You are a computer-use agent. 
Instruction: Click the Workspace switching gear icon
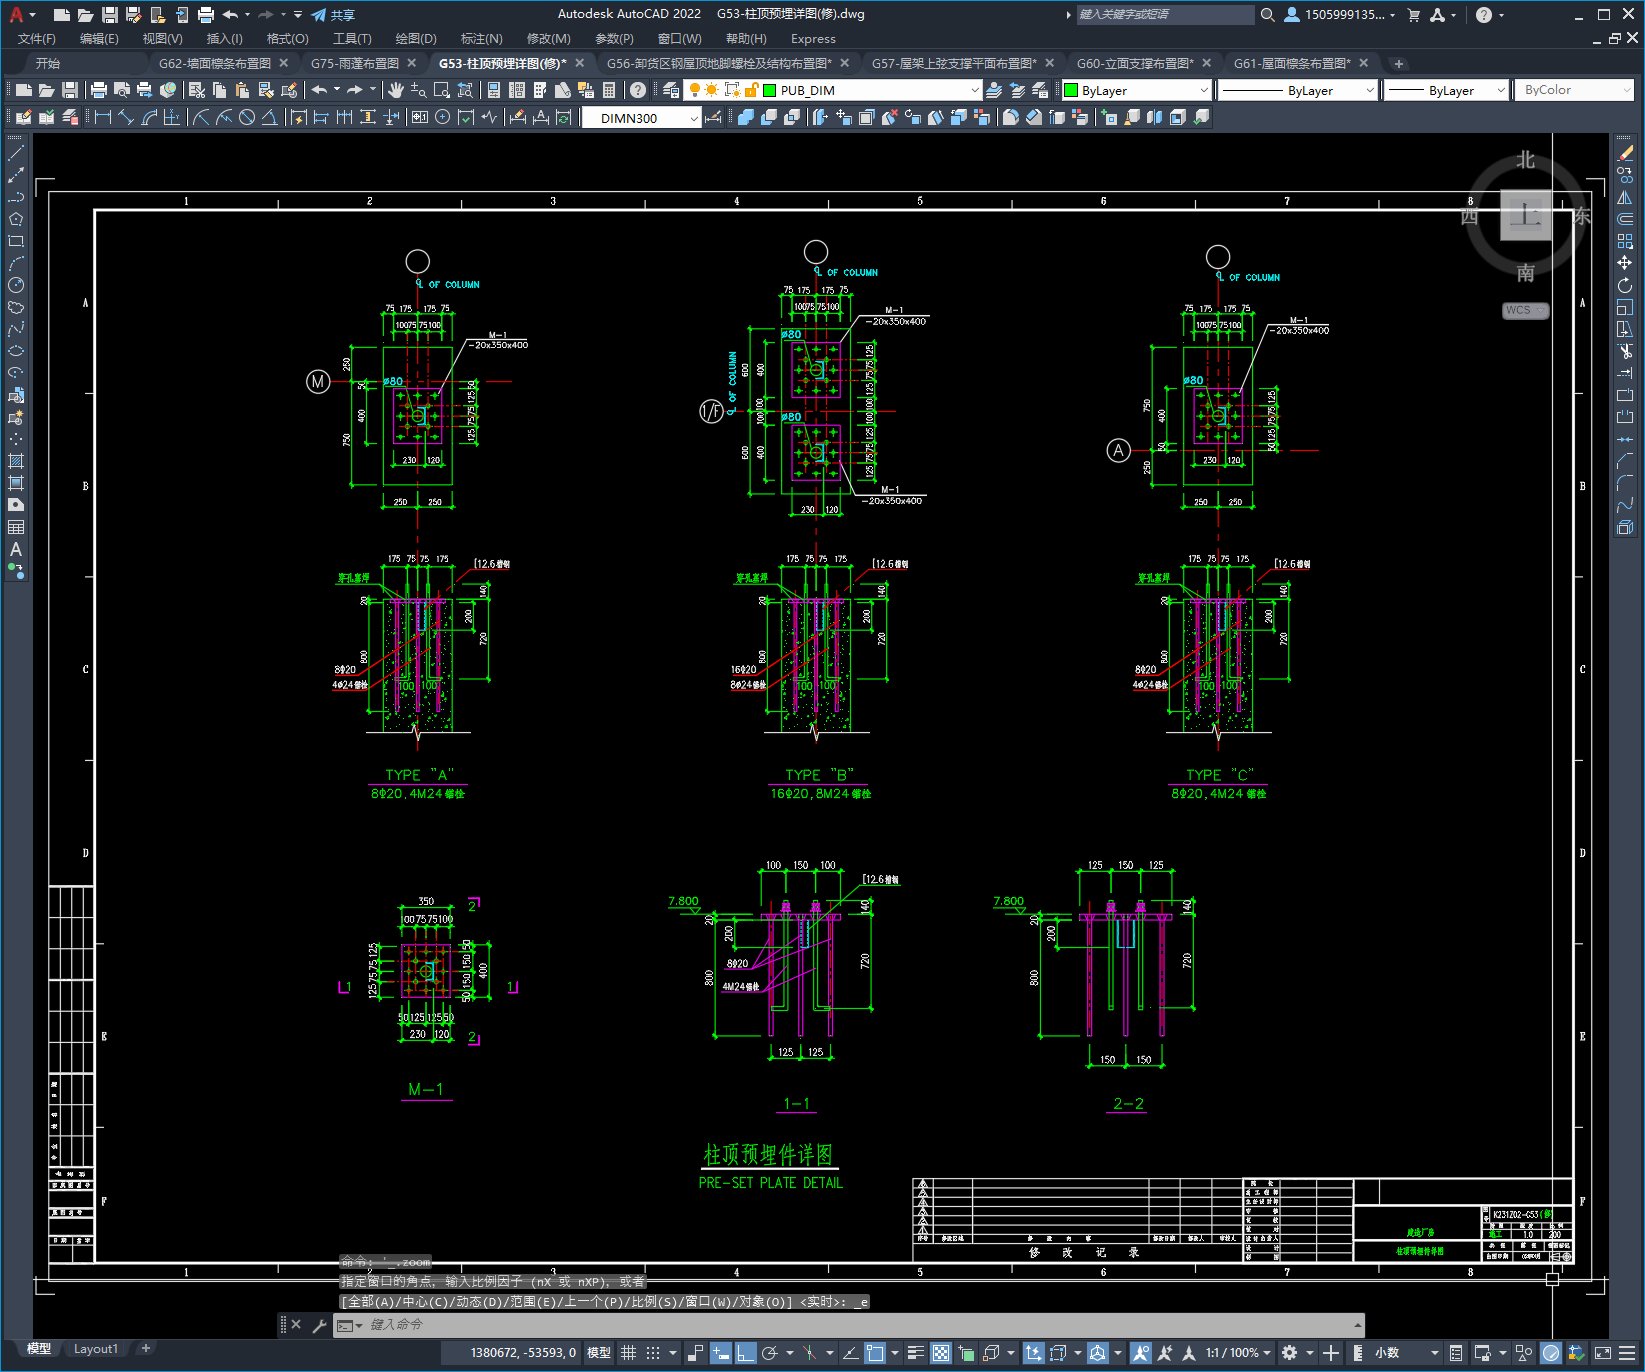1290,1352
